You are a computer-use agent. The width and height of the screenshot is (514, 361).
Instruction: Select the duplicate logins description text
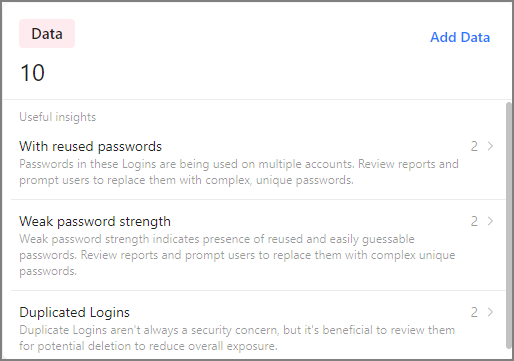(237, 338)
